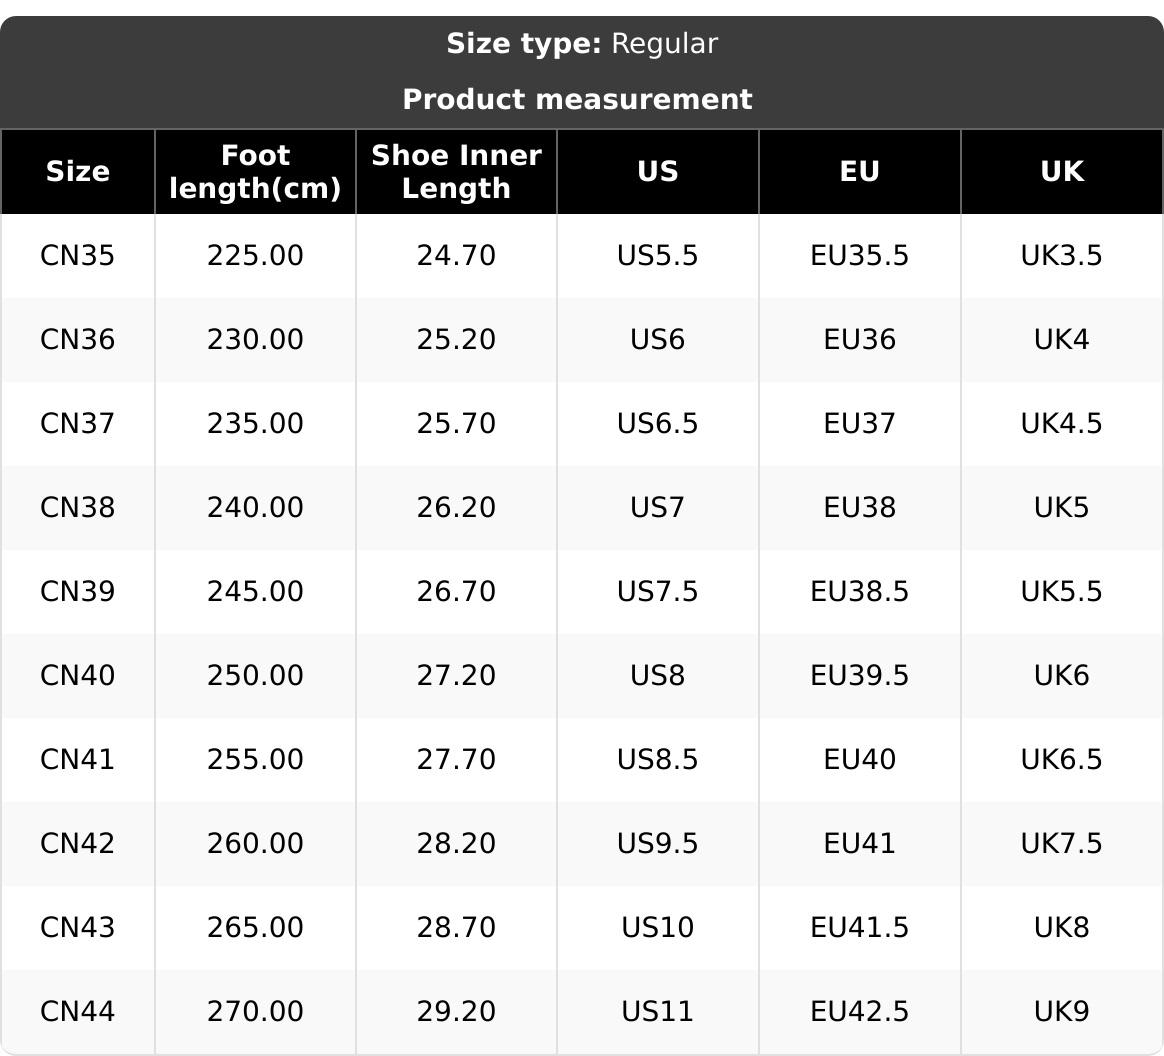Click the US column header

point(657,171)
